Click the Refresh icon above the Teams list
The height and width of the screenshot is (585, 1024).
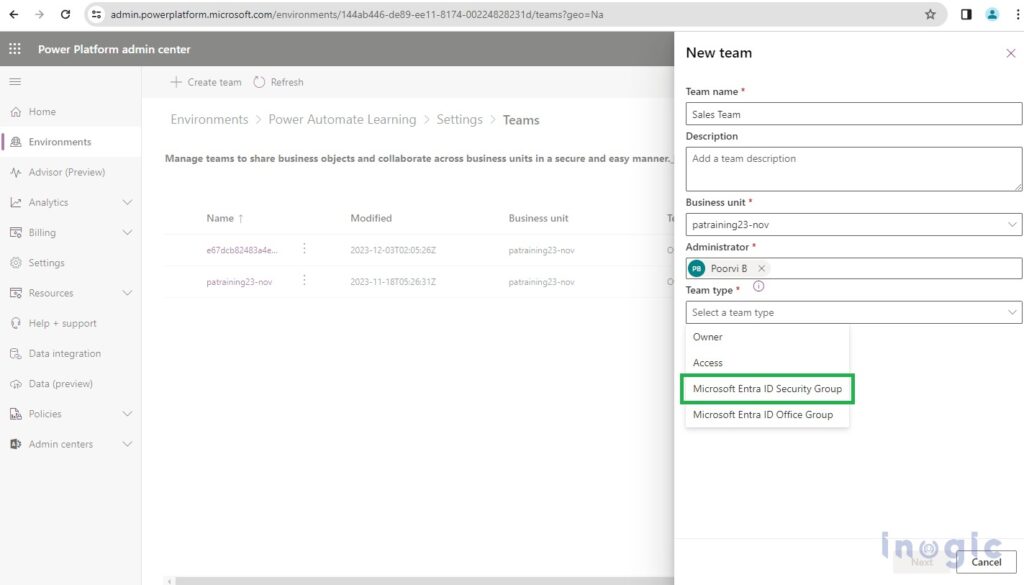(258, 82)
